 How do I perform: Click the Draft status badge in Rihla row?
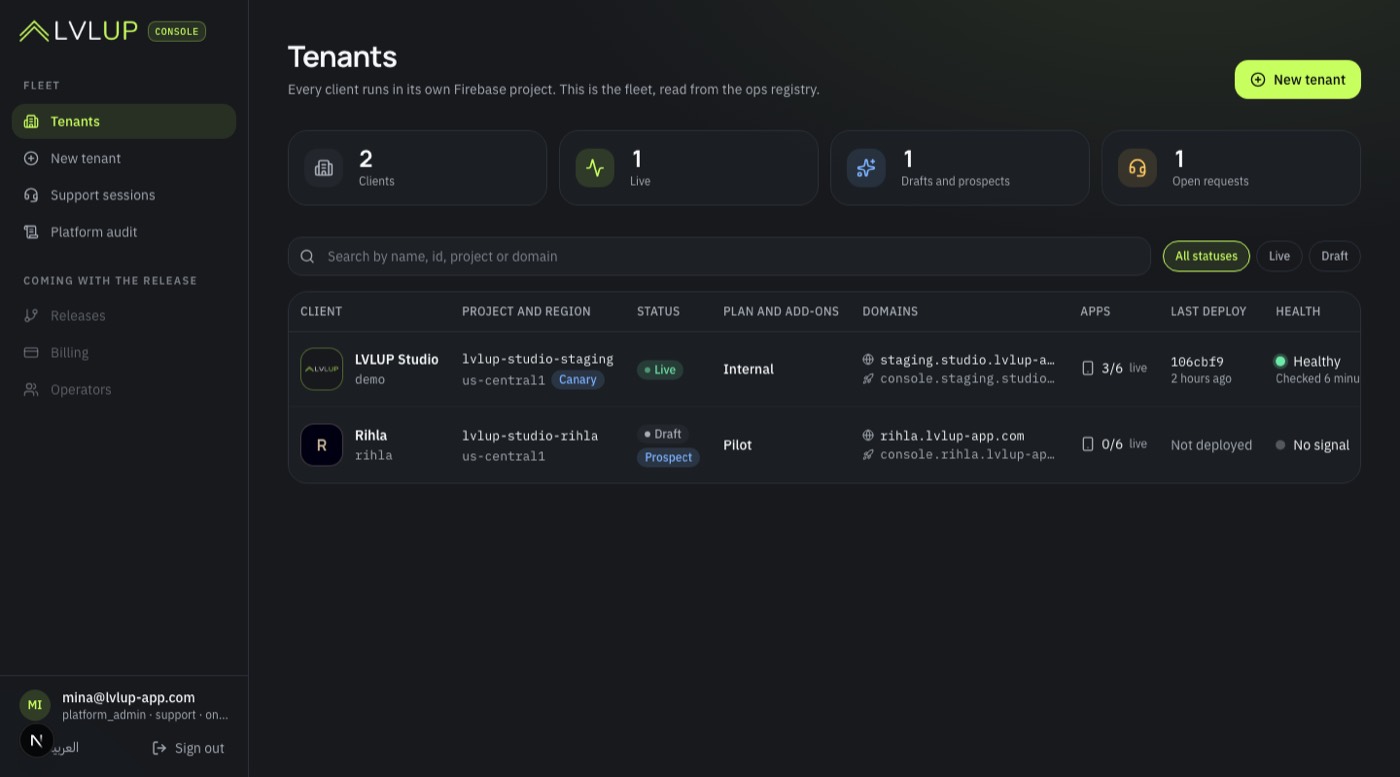coord(663,434)
